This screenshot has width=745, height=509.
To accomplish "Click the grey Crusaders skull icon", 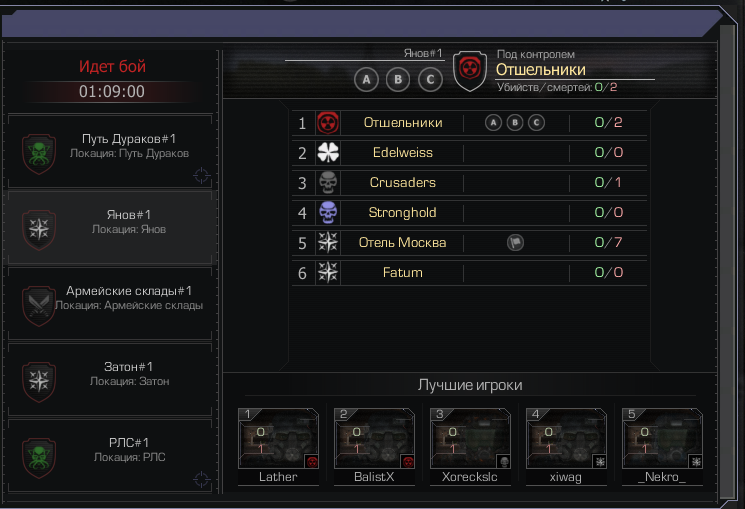I will (328, 183).
